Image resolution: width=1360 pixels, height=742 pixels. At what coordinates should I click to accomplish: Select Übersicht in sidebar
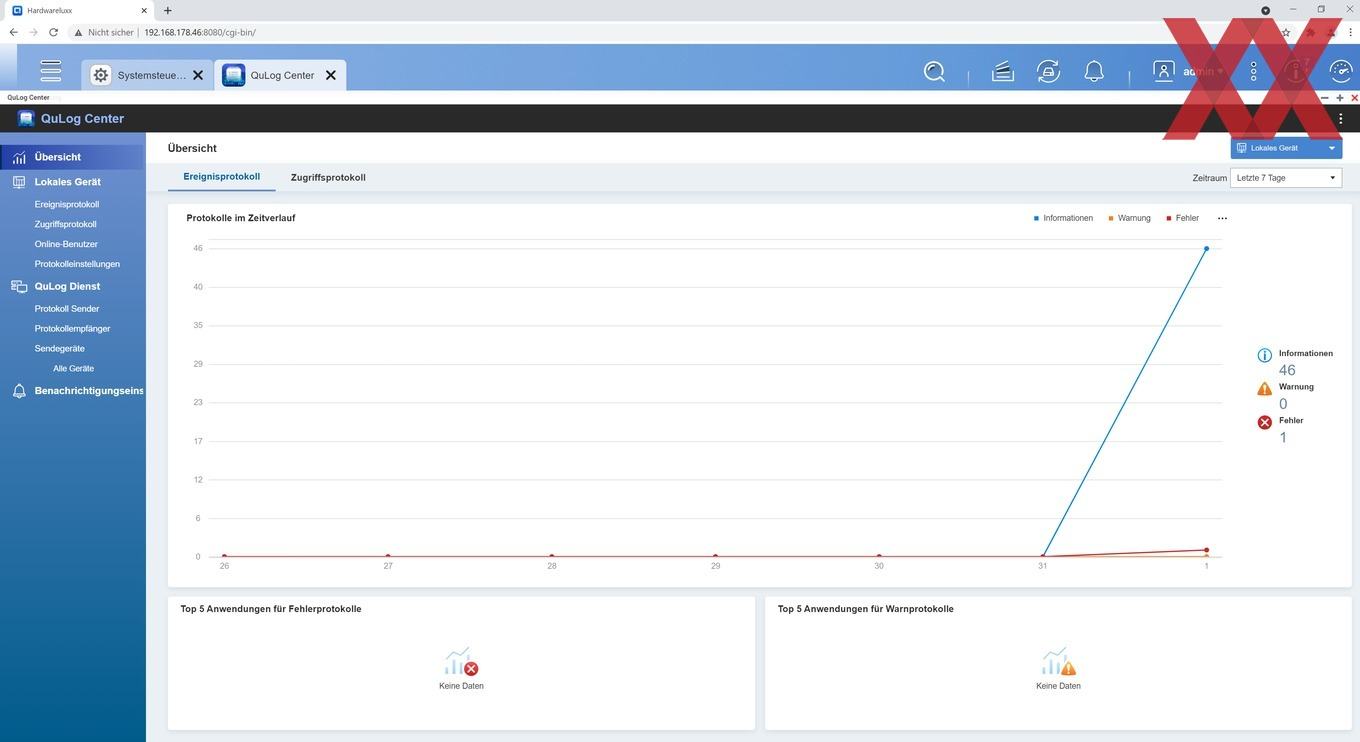coord(73,157)
